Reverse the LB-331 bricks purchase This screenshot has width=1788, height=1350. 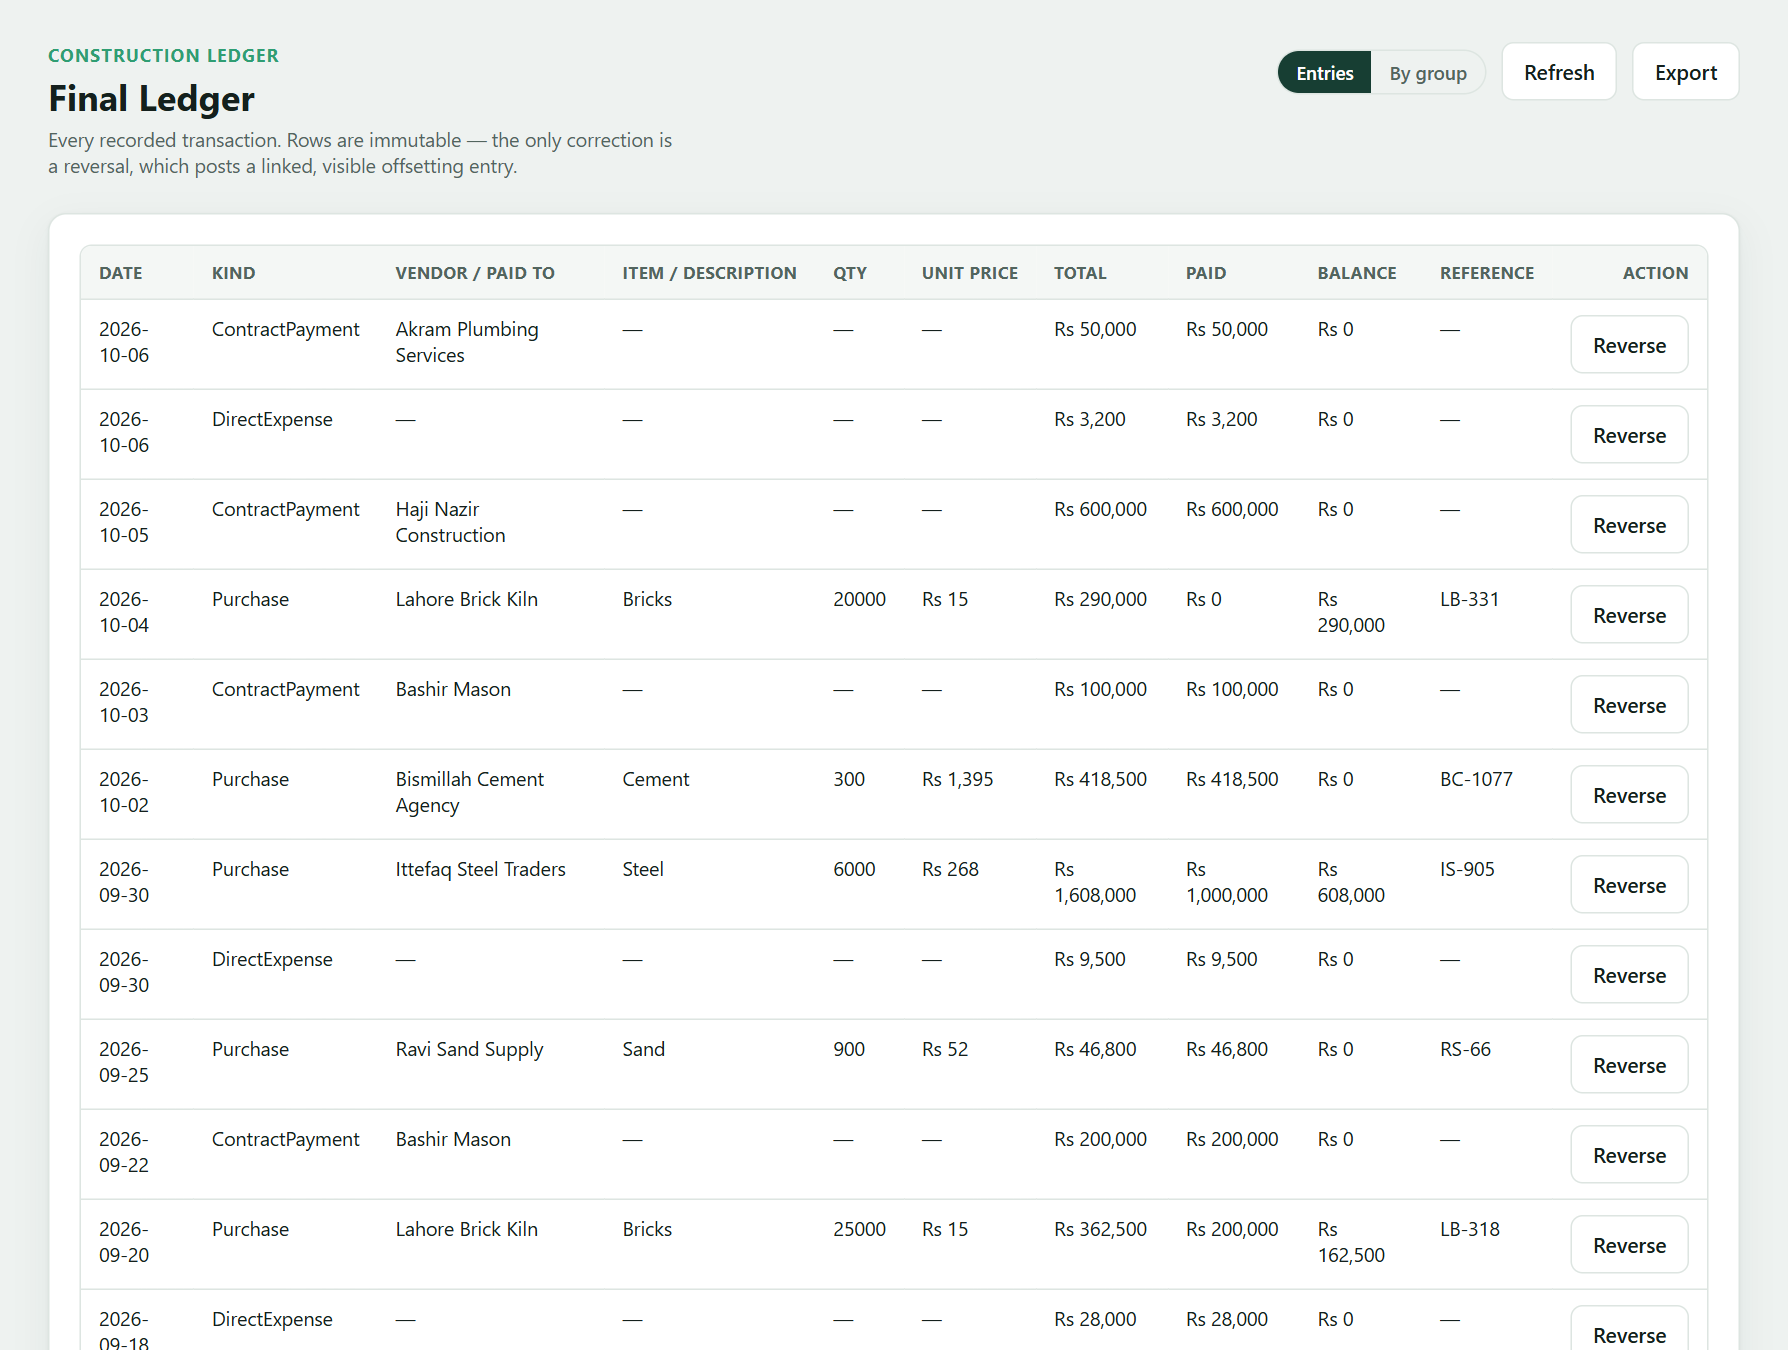coord(1629,615)
